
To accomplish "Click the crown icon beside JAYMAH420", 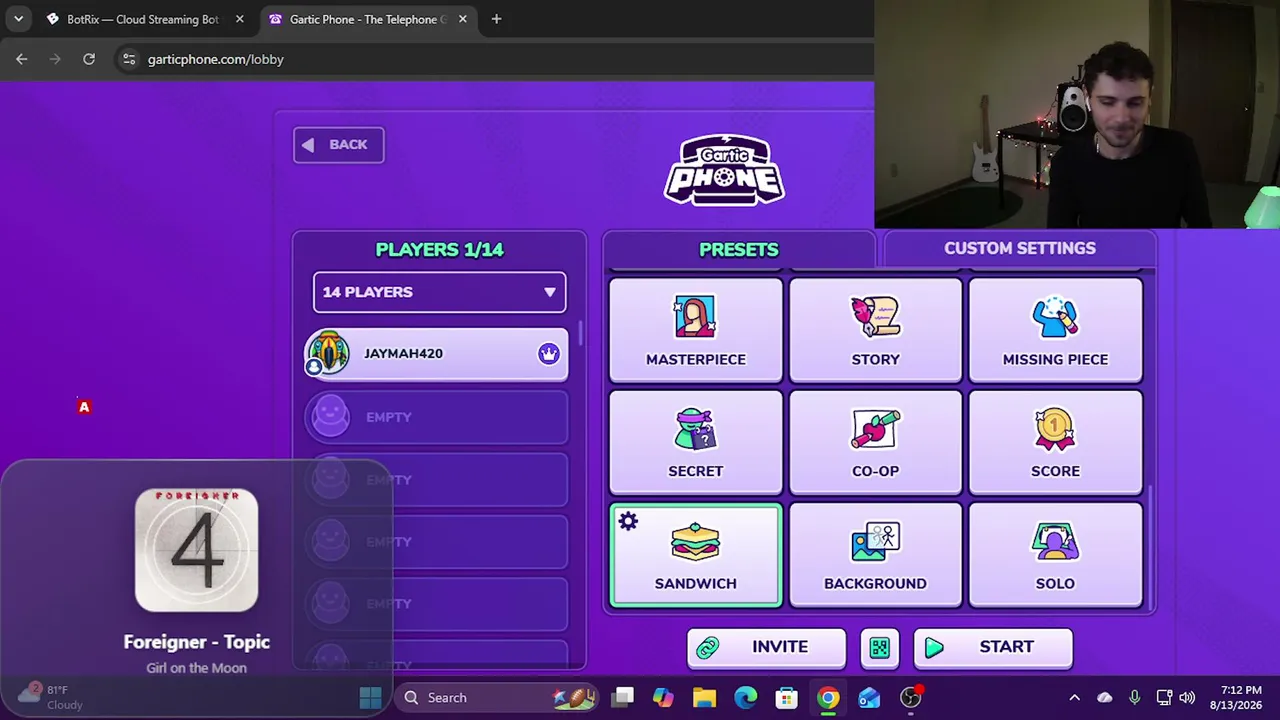I will 548,354.
